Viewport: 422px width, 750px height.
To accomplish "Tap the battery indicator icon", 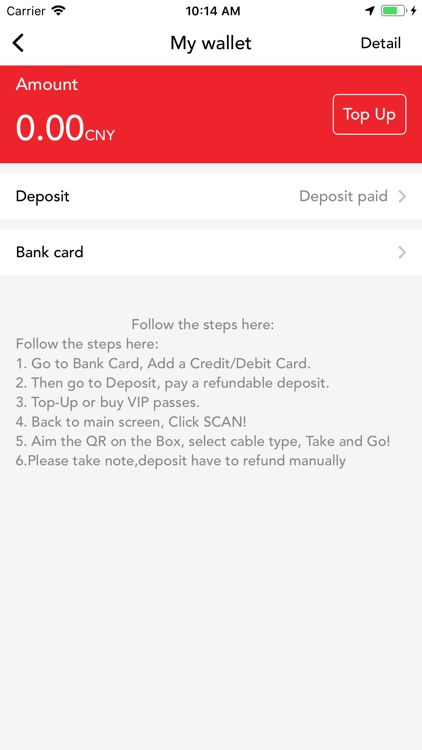I will click(393, 11).
